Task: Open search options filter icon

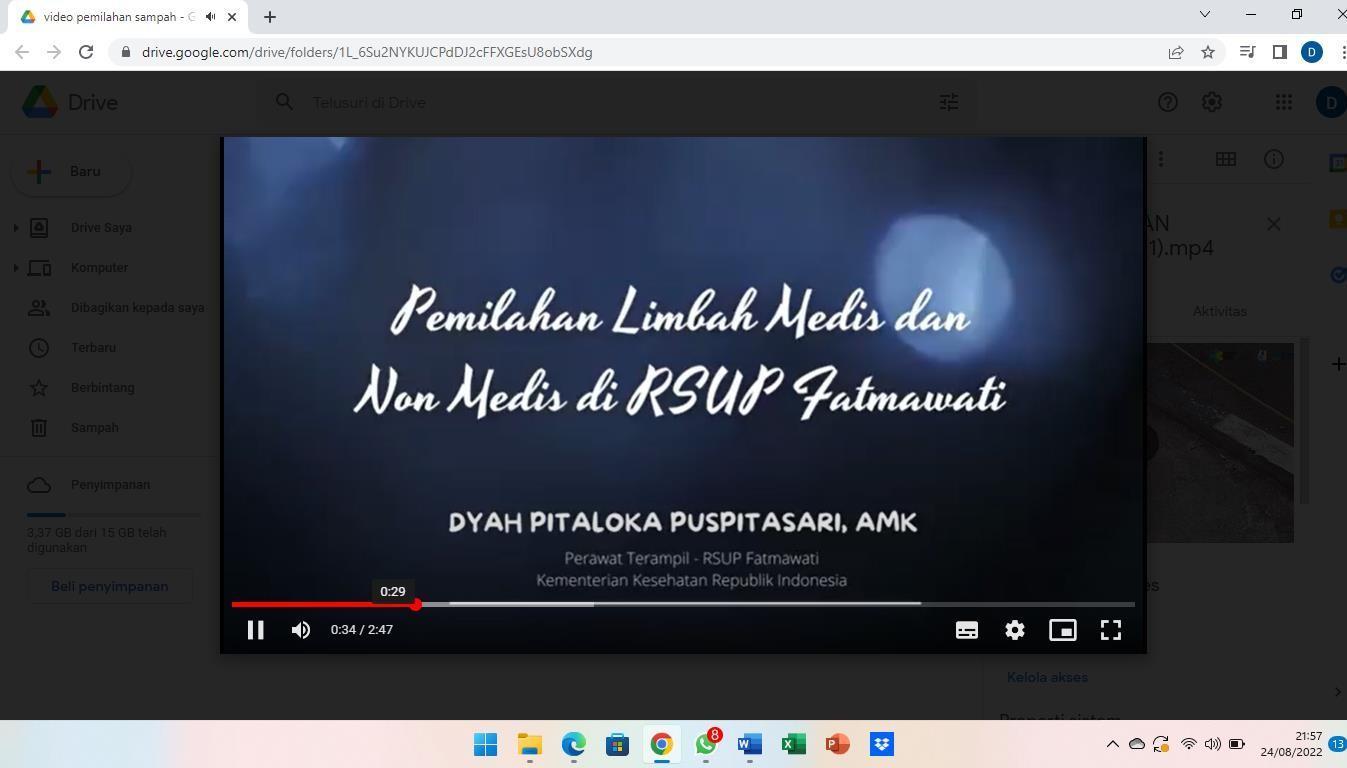Action: tap(949, 102)
